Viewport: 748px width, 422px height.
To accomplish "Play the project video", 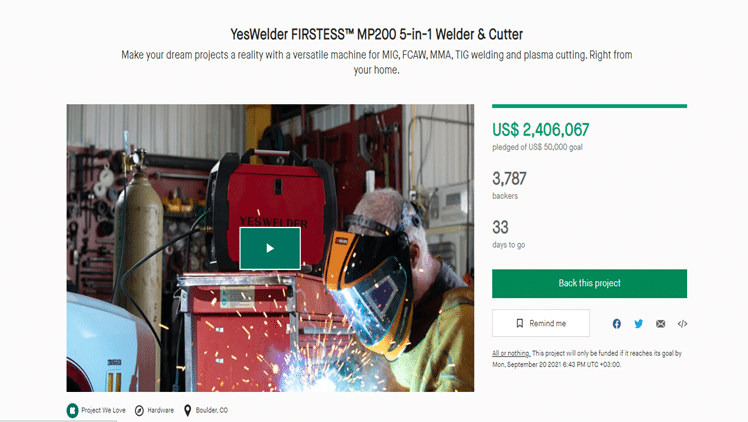I will point(270,248).
